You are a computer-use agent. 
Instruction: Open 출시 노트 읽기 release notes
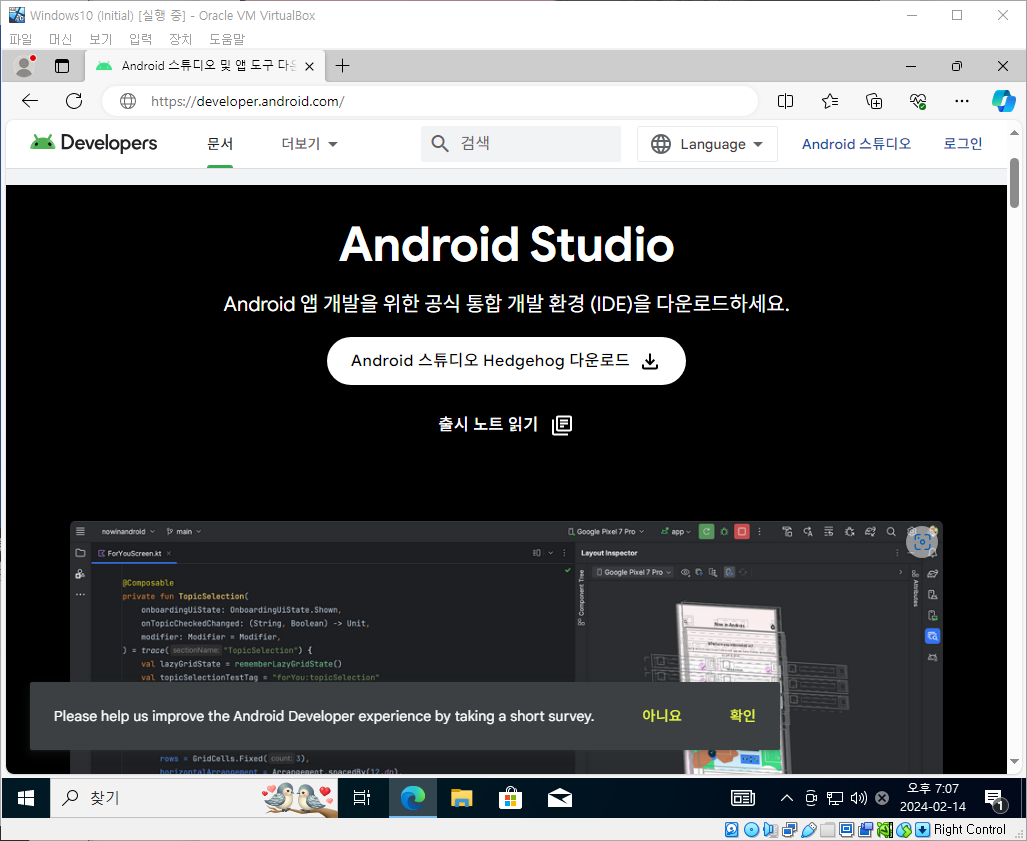click(x=505, y=424)
